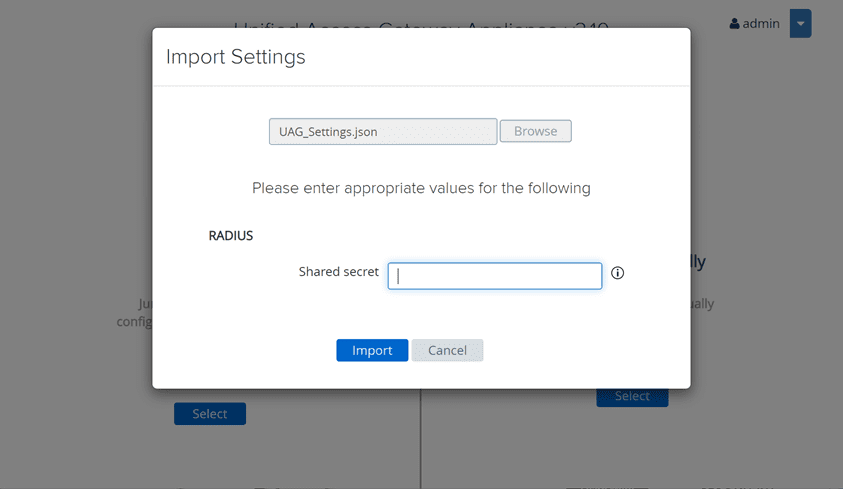Click the Shared secret info icon
The height and width of the screenshot is (489, 843).
(x=617, y=273)
